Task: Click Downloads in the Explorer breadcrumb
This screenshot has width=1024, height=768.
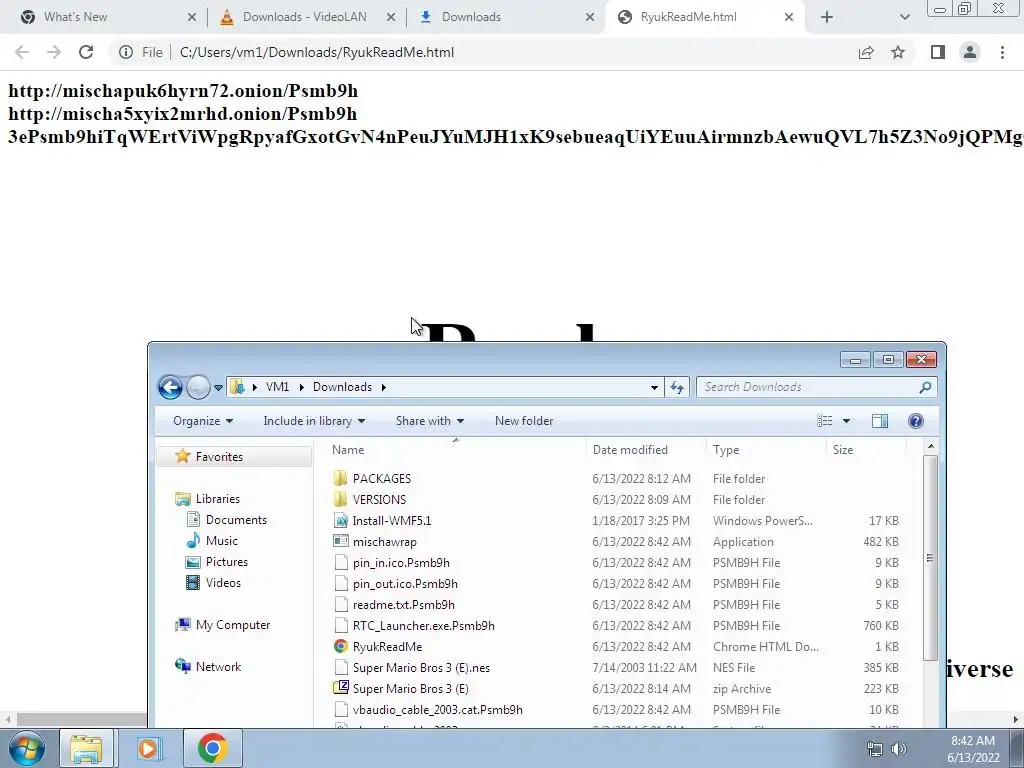Action: point(342,387)
